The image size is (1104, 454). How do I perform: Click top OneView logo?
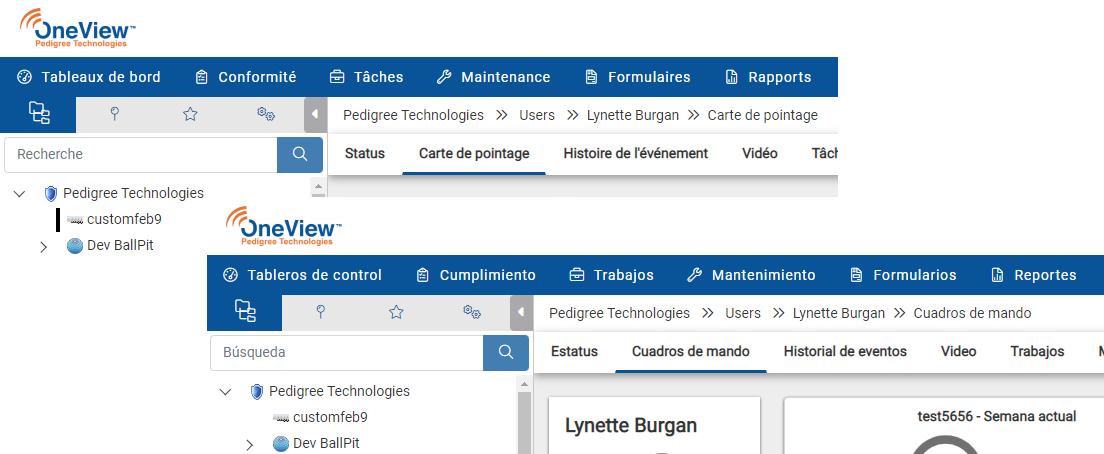tap(77, 29)
